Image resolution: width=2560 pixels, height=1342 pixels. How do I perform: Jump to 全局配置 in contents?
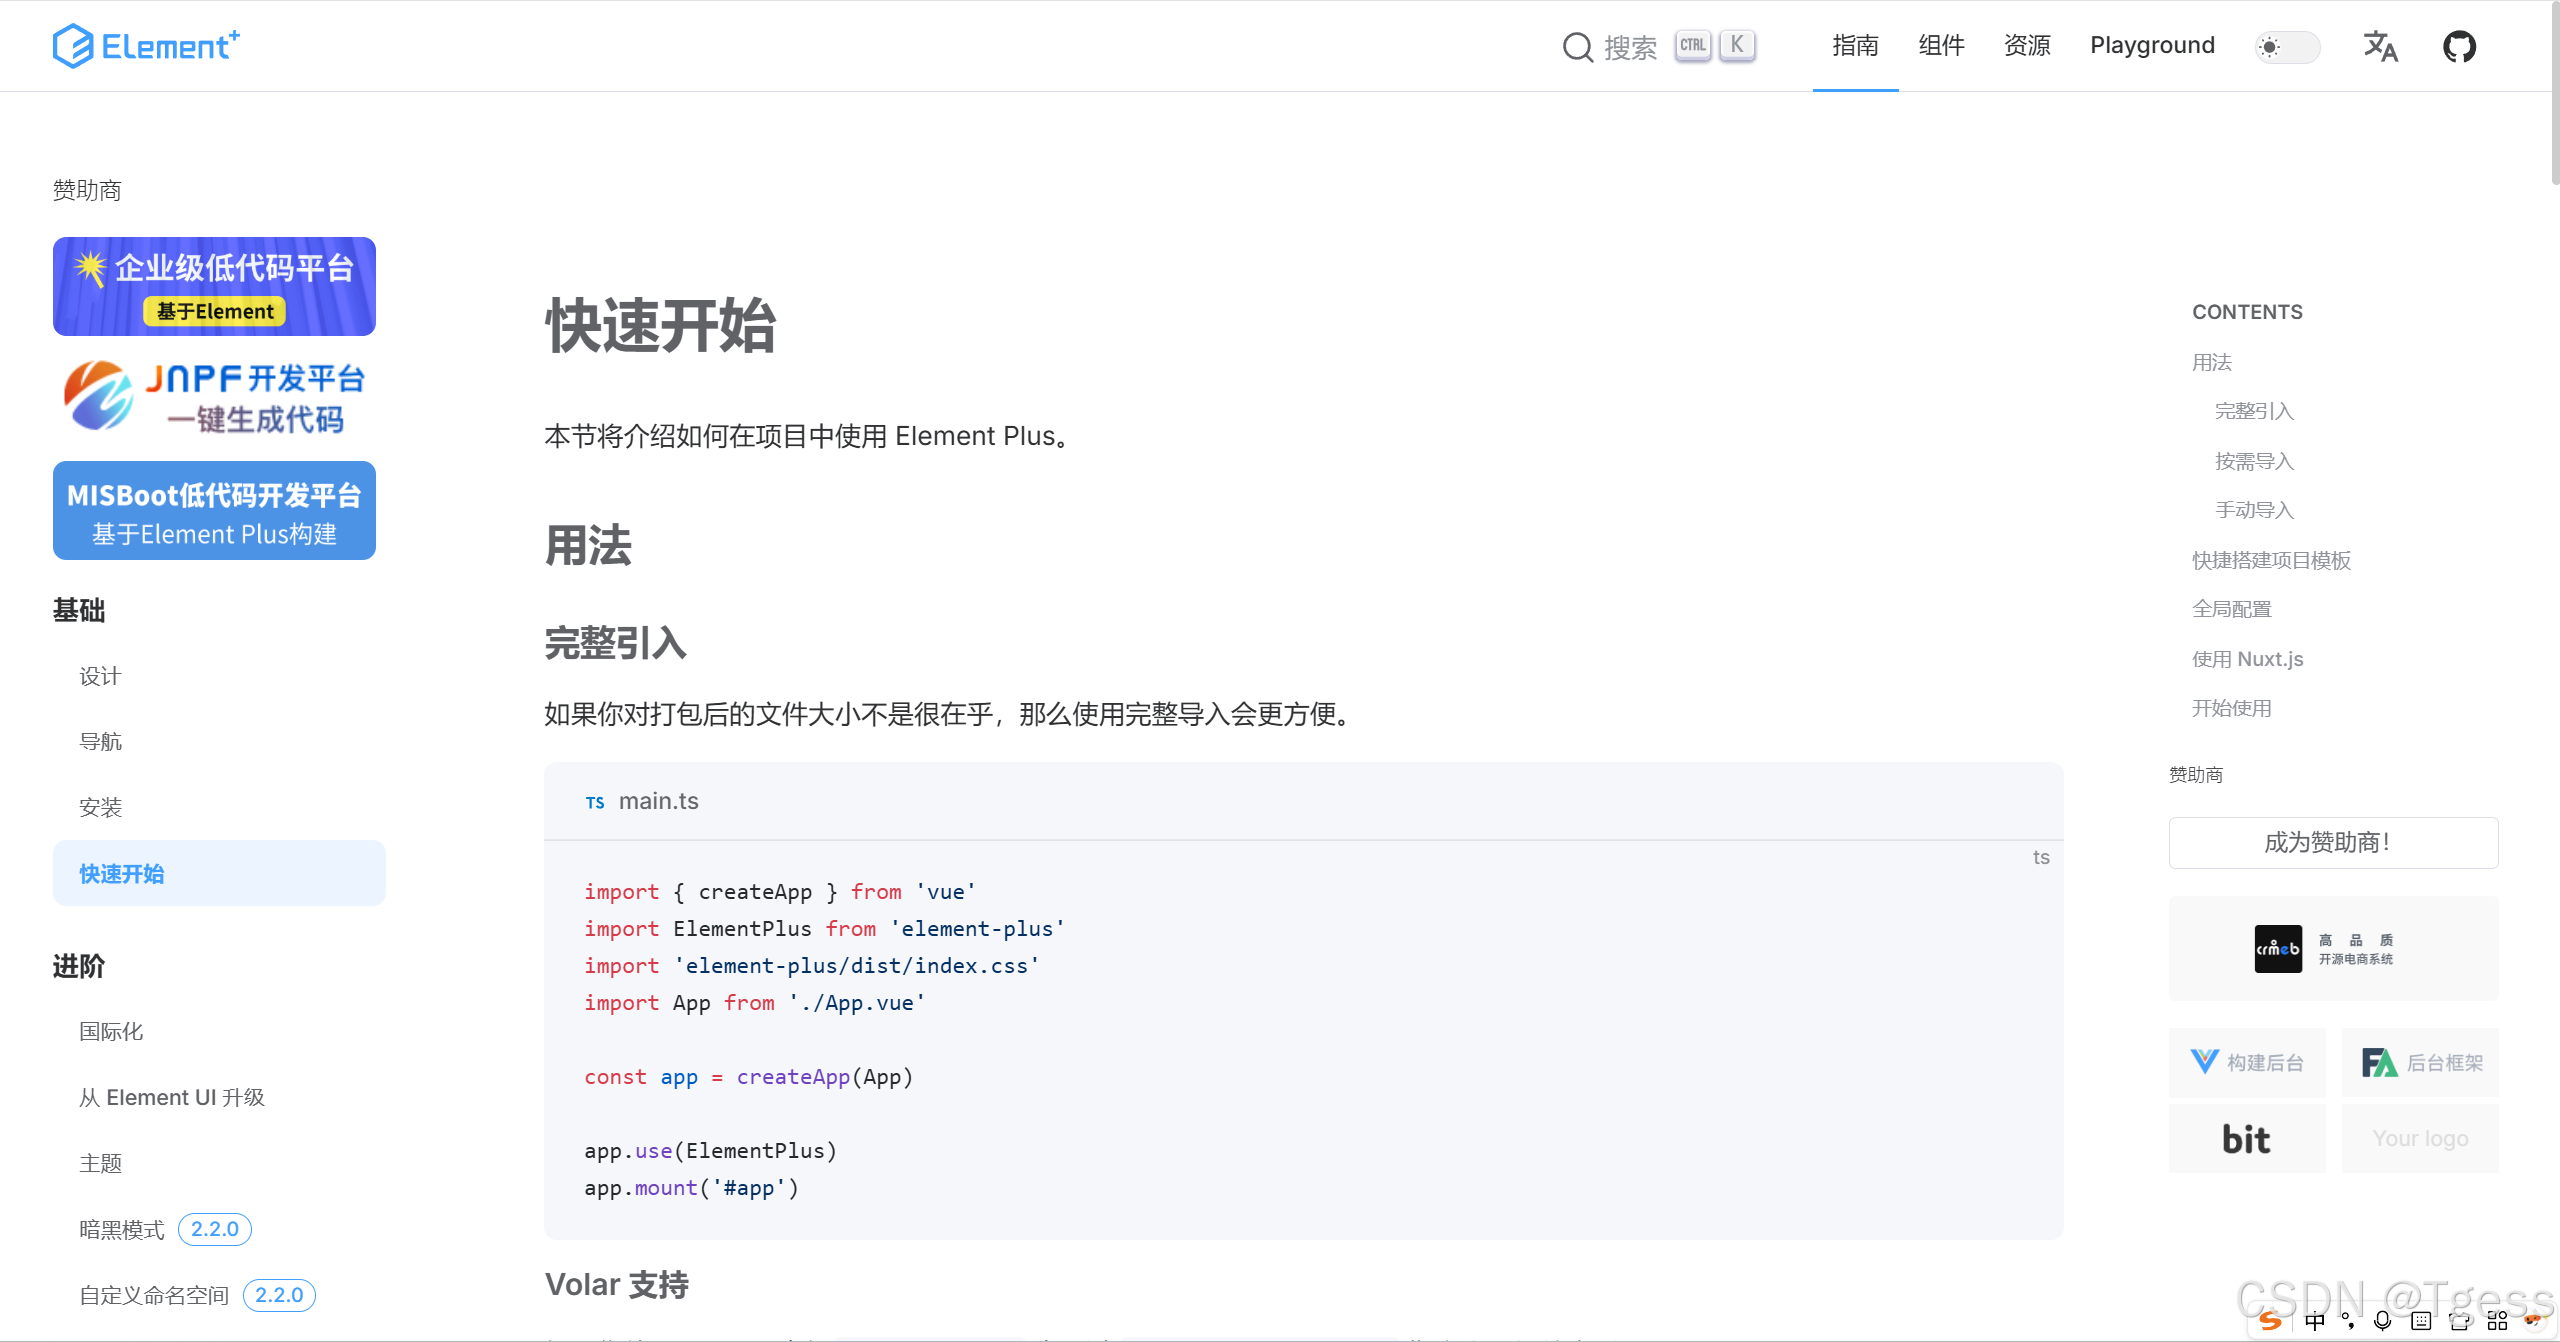[x=2232, y=609]
